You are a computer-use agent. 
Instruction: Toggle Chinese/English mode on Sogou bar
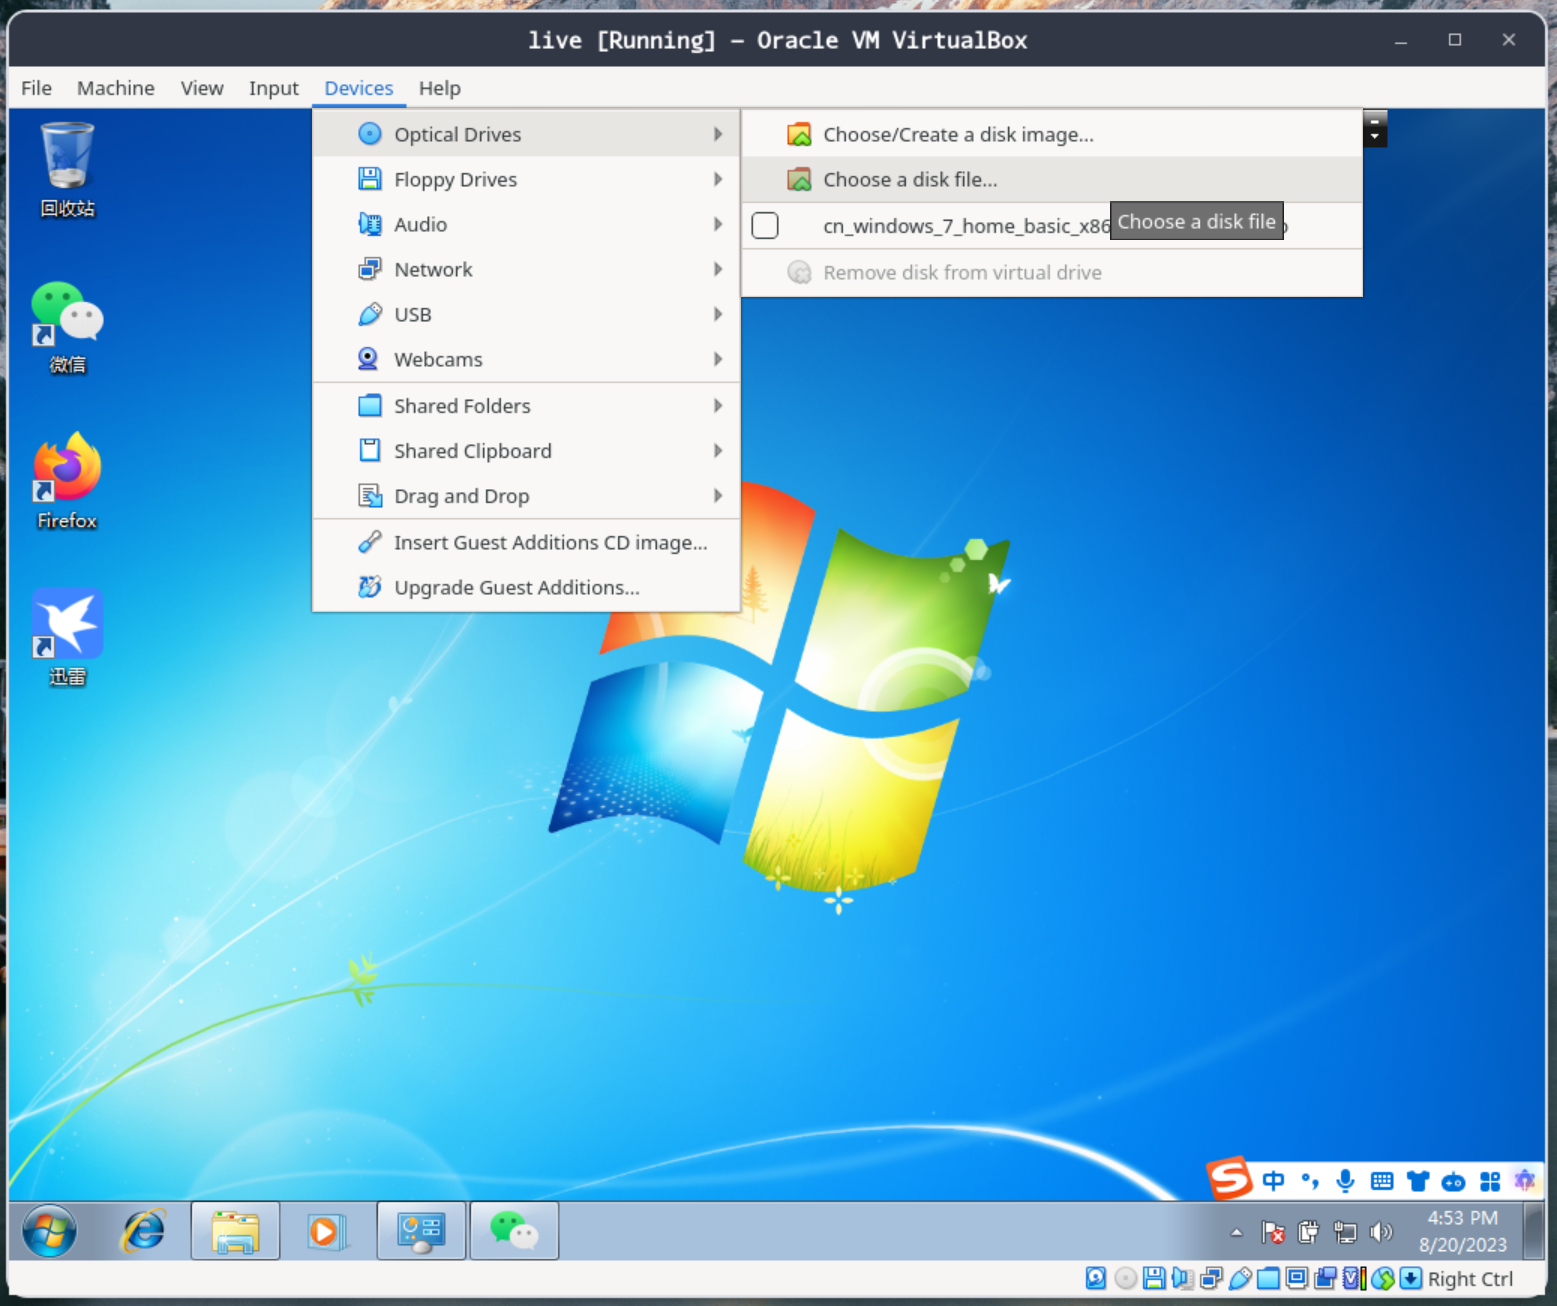click(1273, 1181)
